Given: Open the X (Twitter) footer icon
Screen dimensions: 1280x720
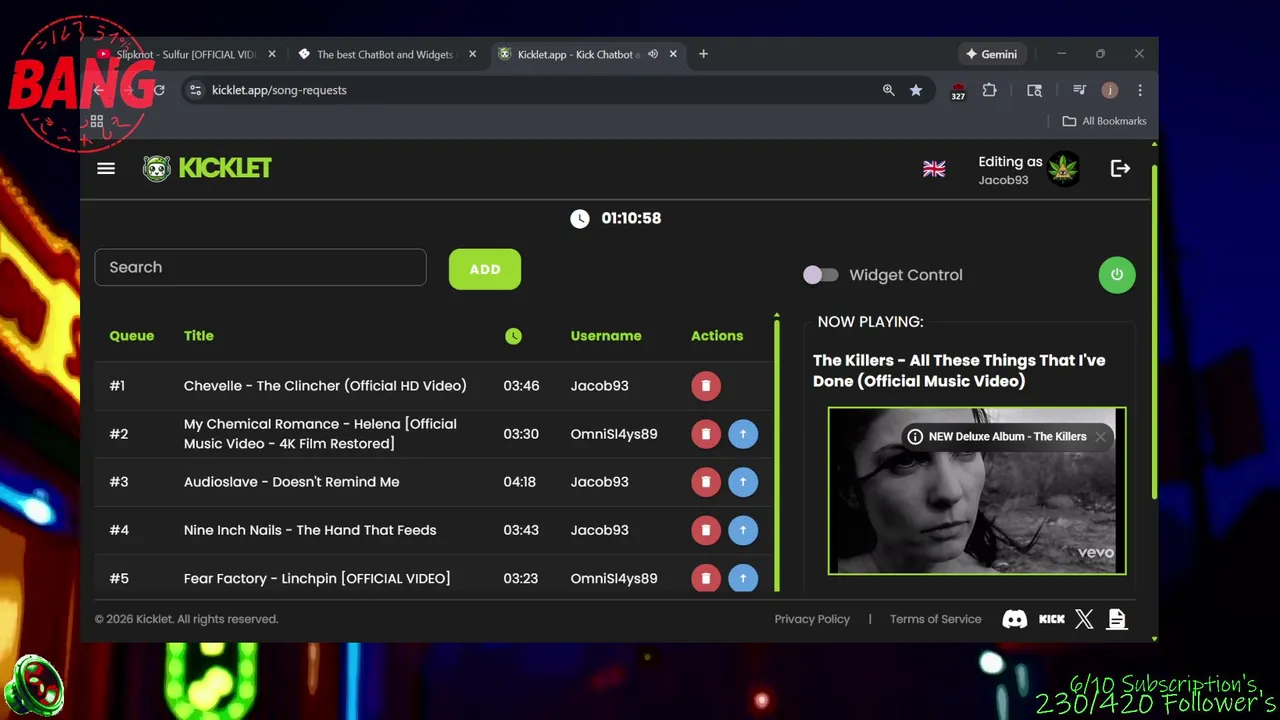Looking at the screenshot, I should [x=1084, y=619].
